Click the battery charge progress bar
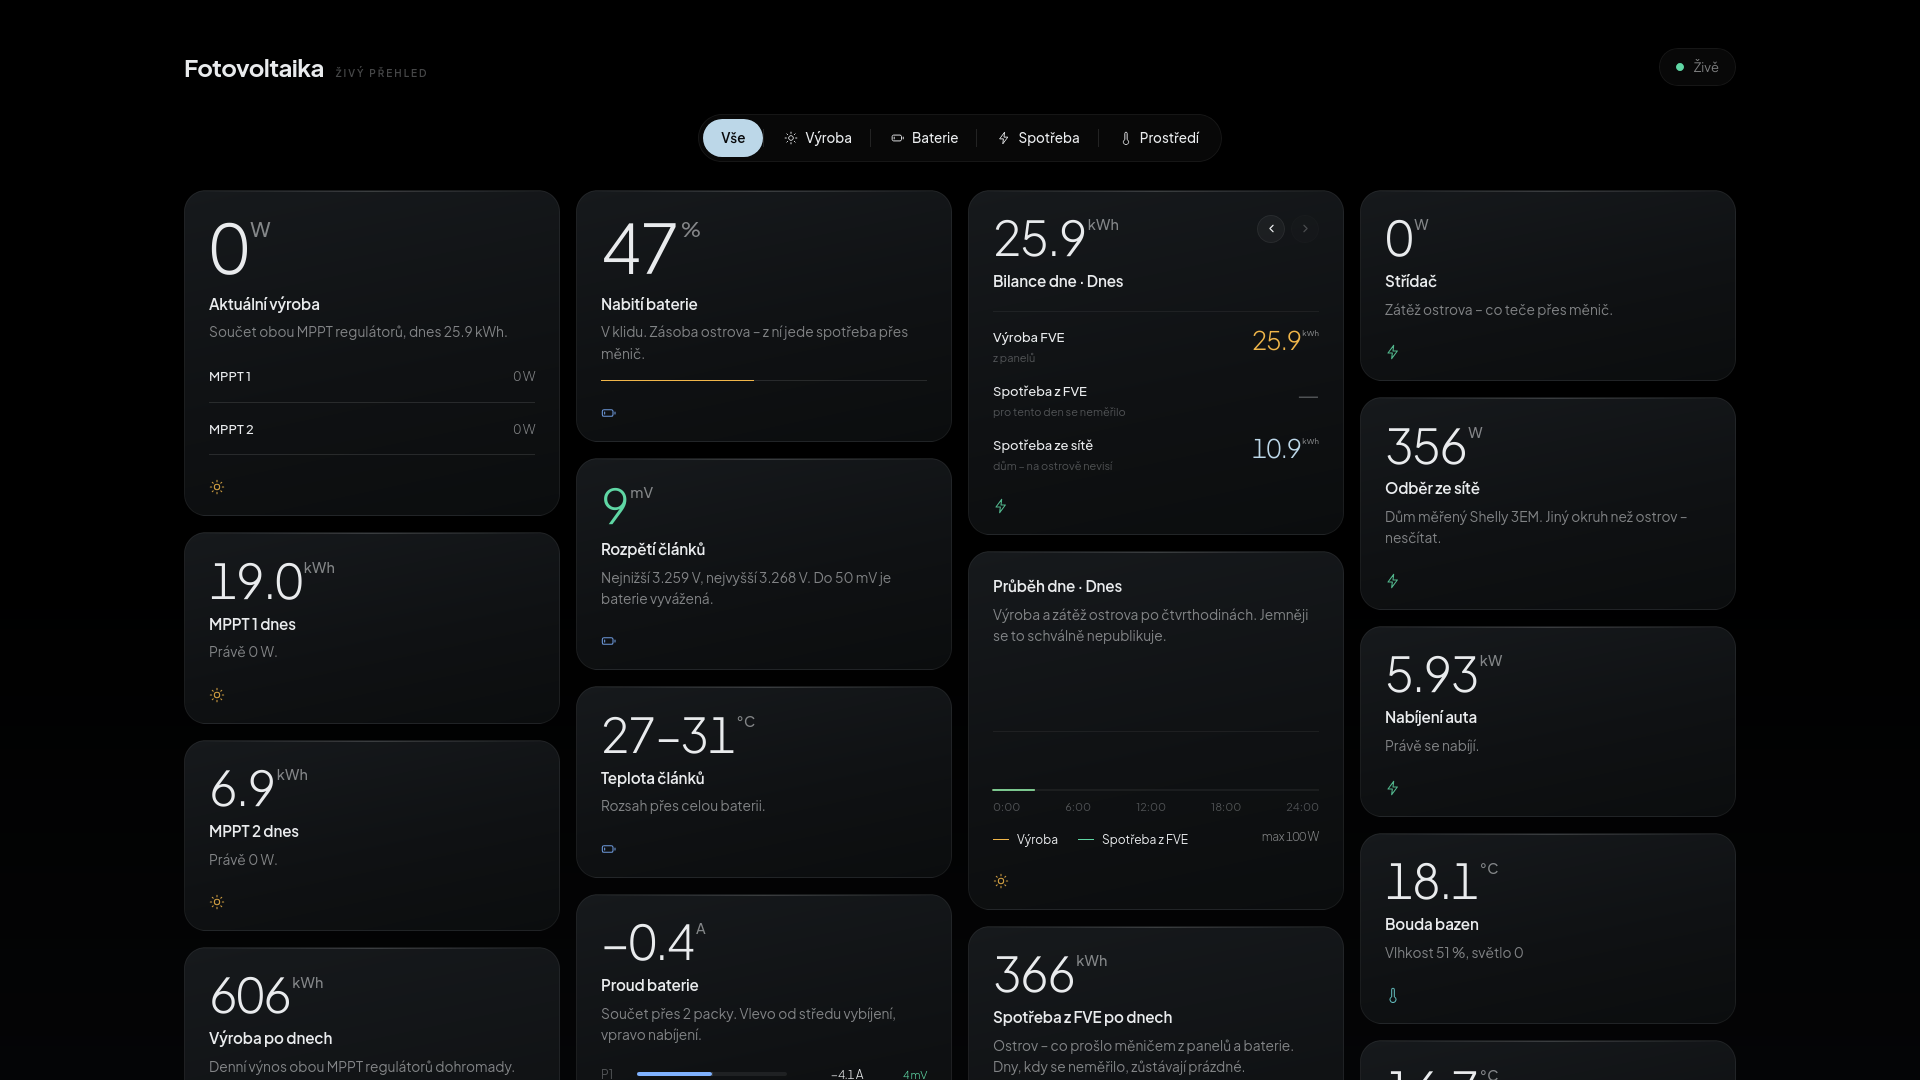Screen dimensions: 1920x1080 pos(764,380)
